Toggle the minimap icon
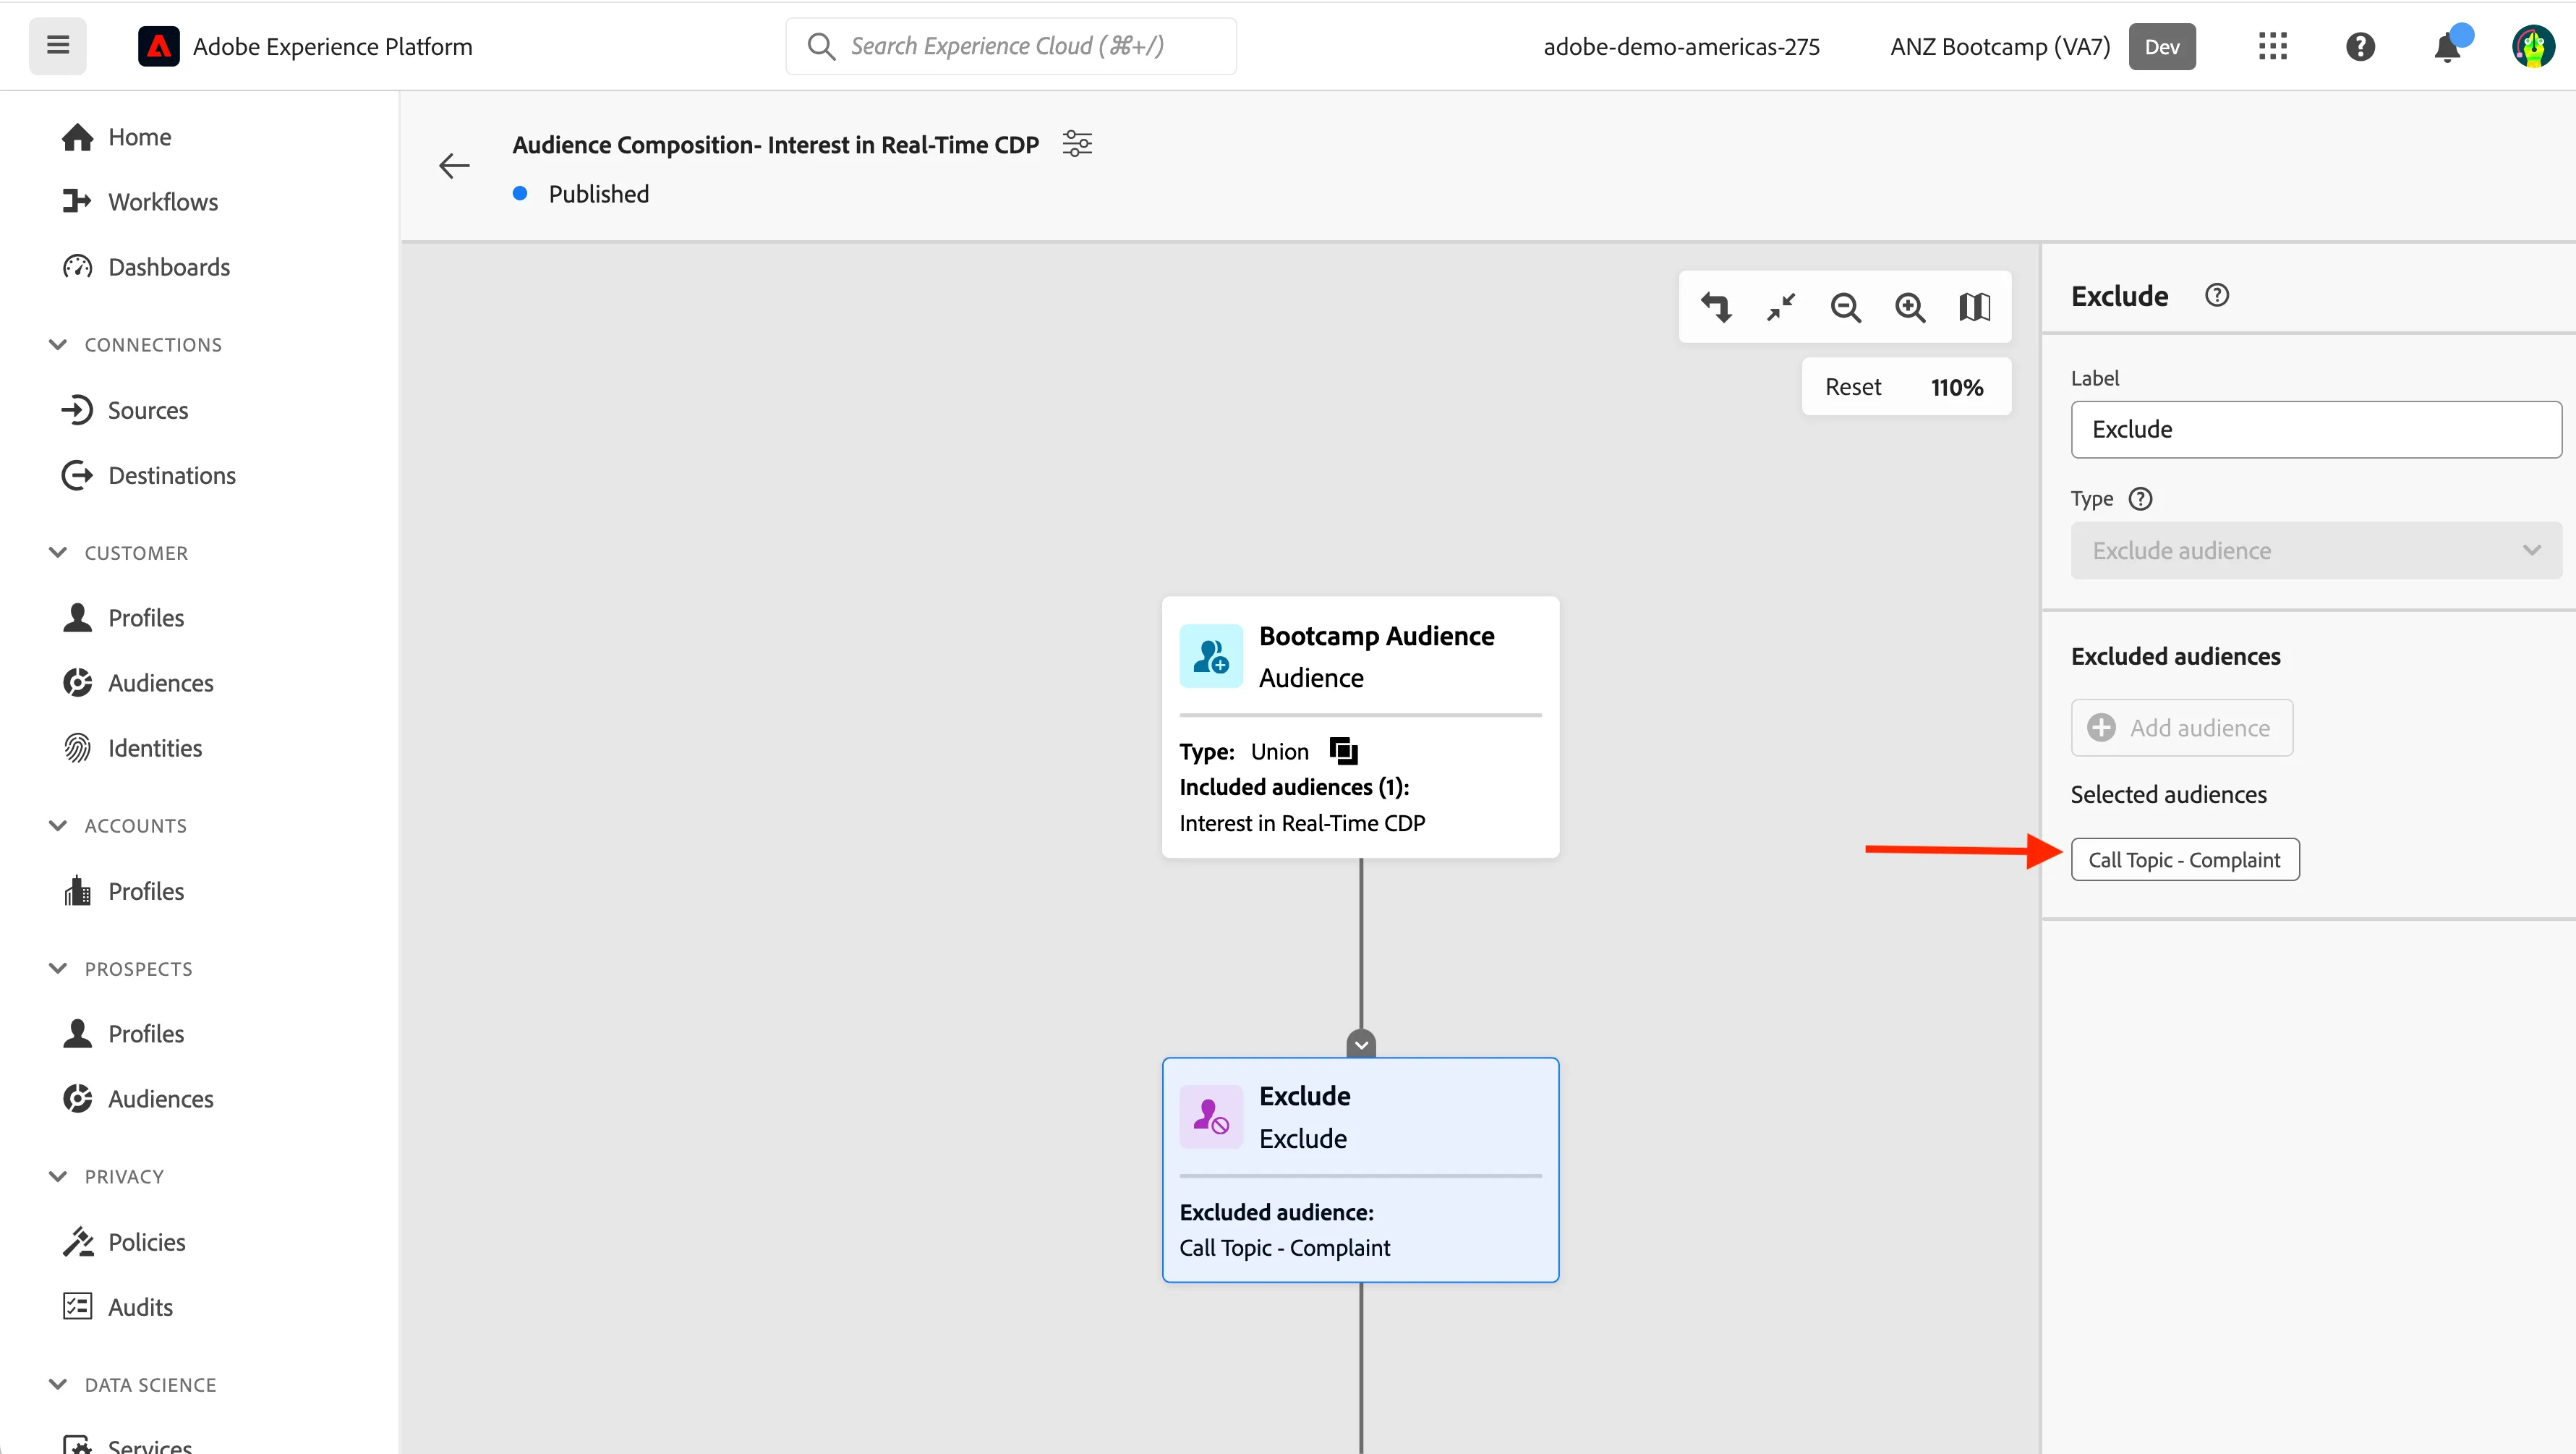2576x1454 pixels. [1974, 307]
